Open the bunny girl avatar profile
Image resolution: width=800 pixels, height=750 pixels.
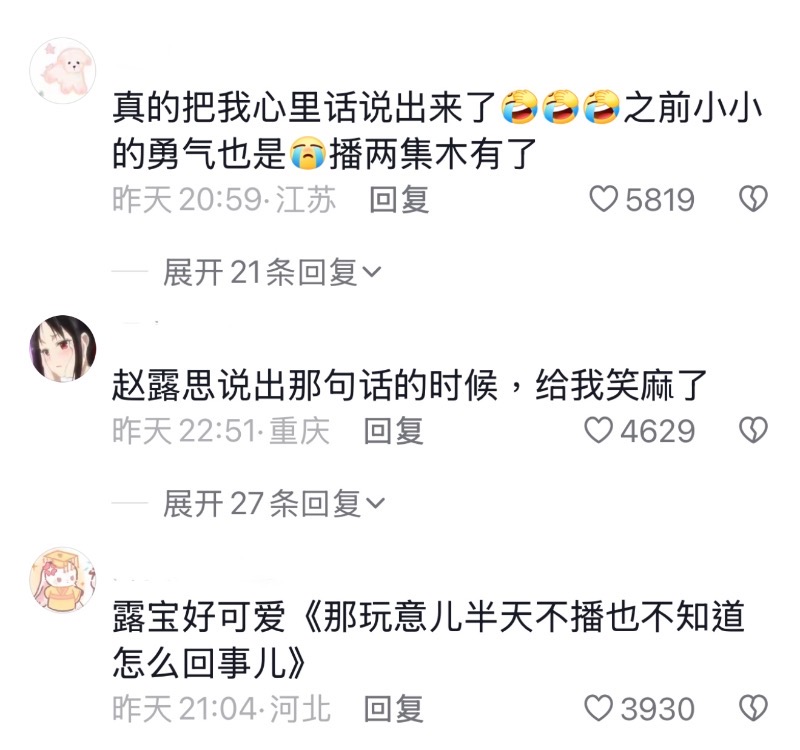[x=63, y=580]
